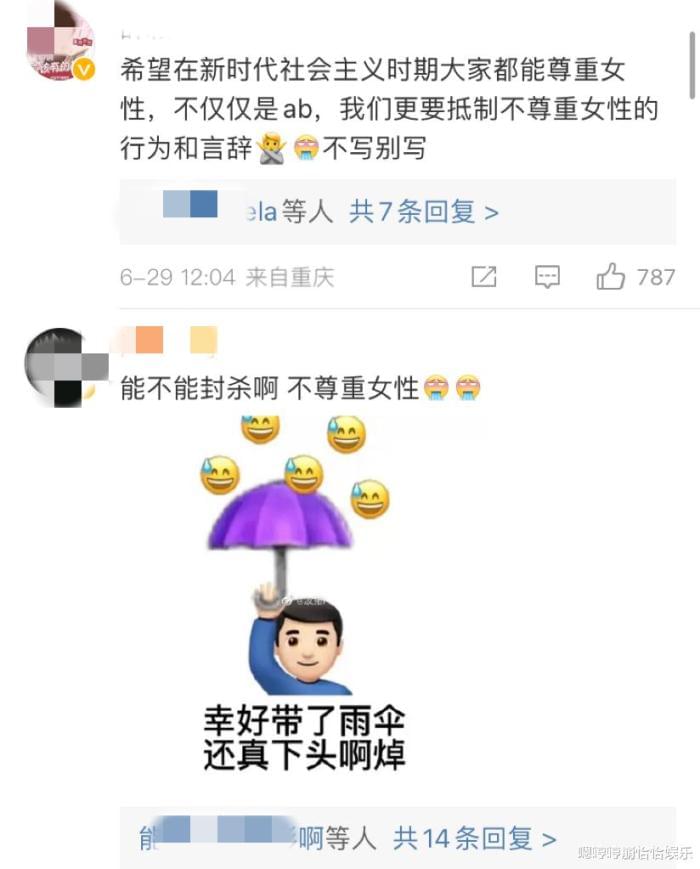Screen dimensions: 700x869
Task: Select the second commenter's blurred username
Action: 171,340
